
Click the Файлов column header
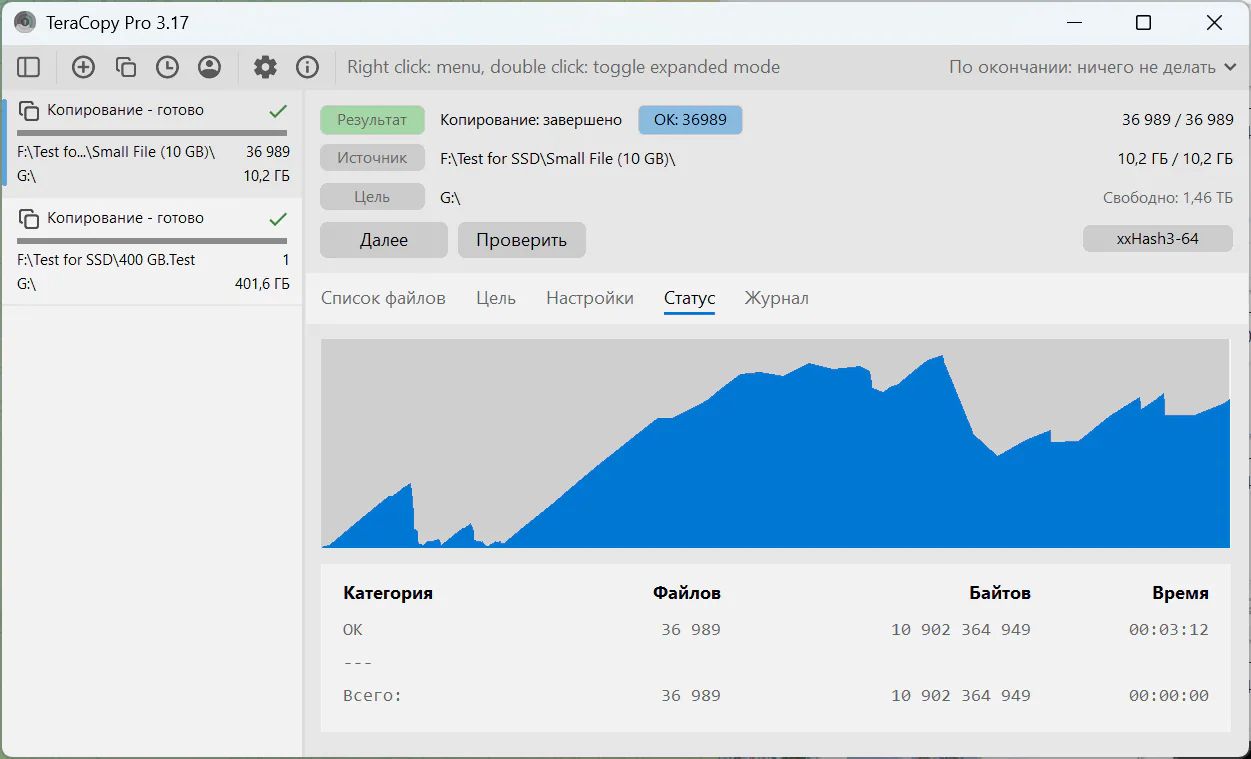[686, 593]
